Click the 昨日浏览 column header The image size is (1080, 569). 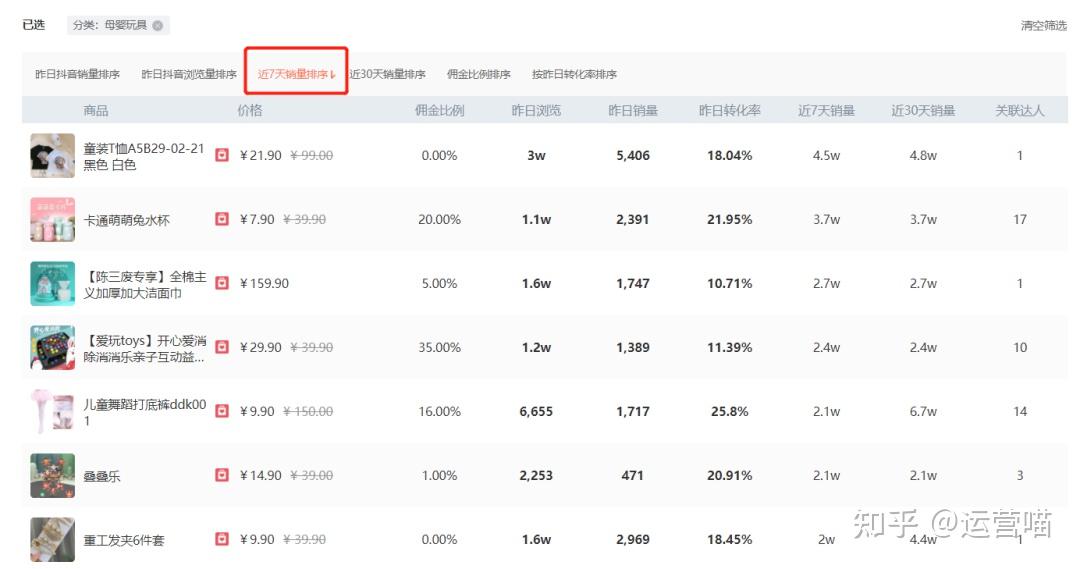coord(536,110)
